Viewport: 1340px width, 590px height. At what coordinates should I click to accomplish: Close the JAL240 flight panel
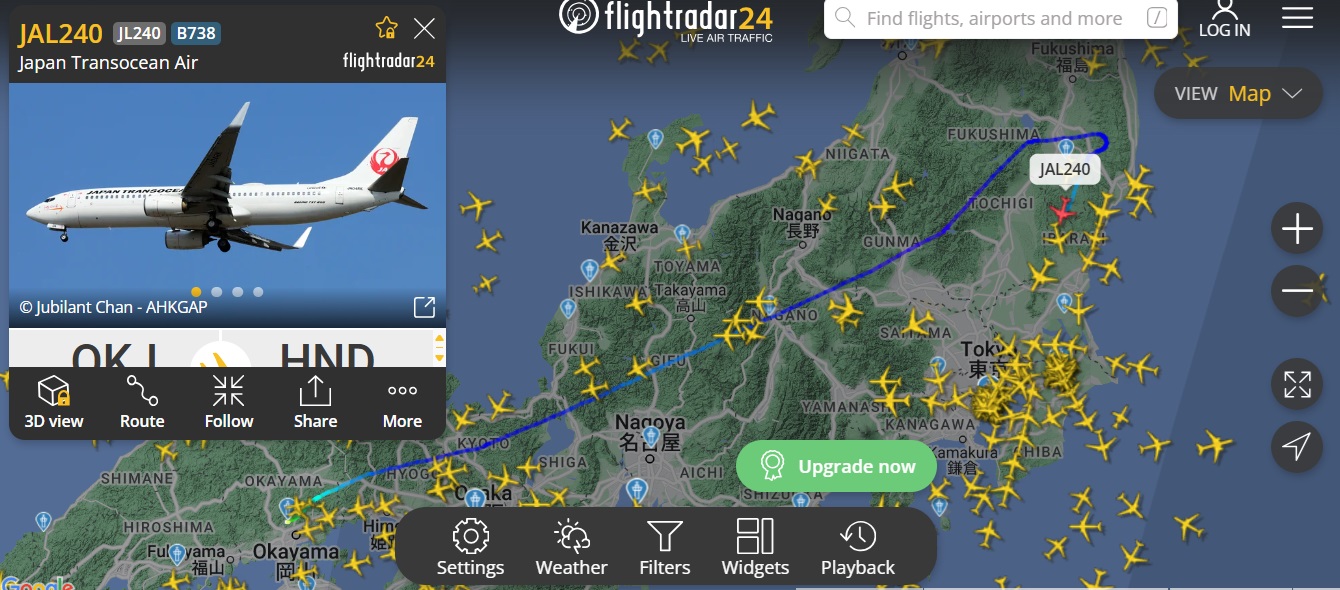point(424,28)
